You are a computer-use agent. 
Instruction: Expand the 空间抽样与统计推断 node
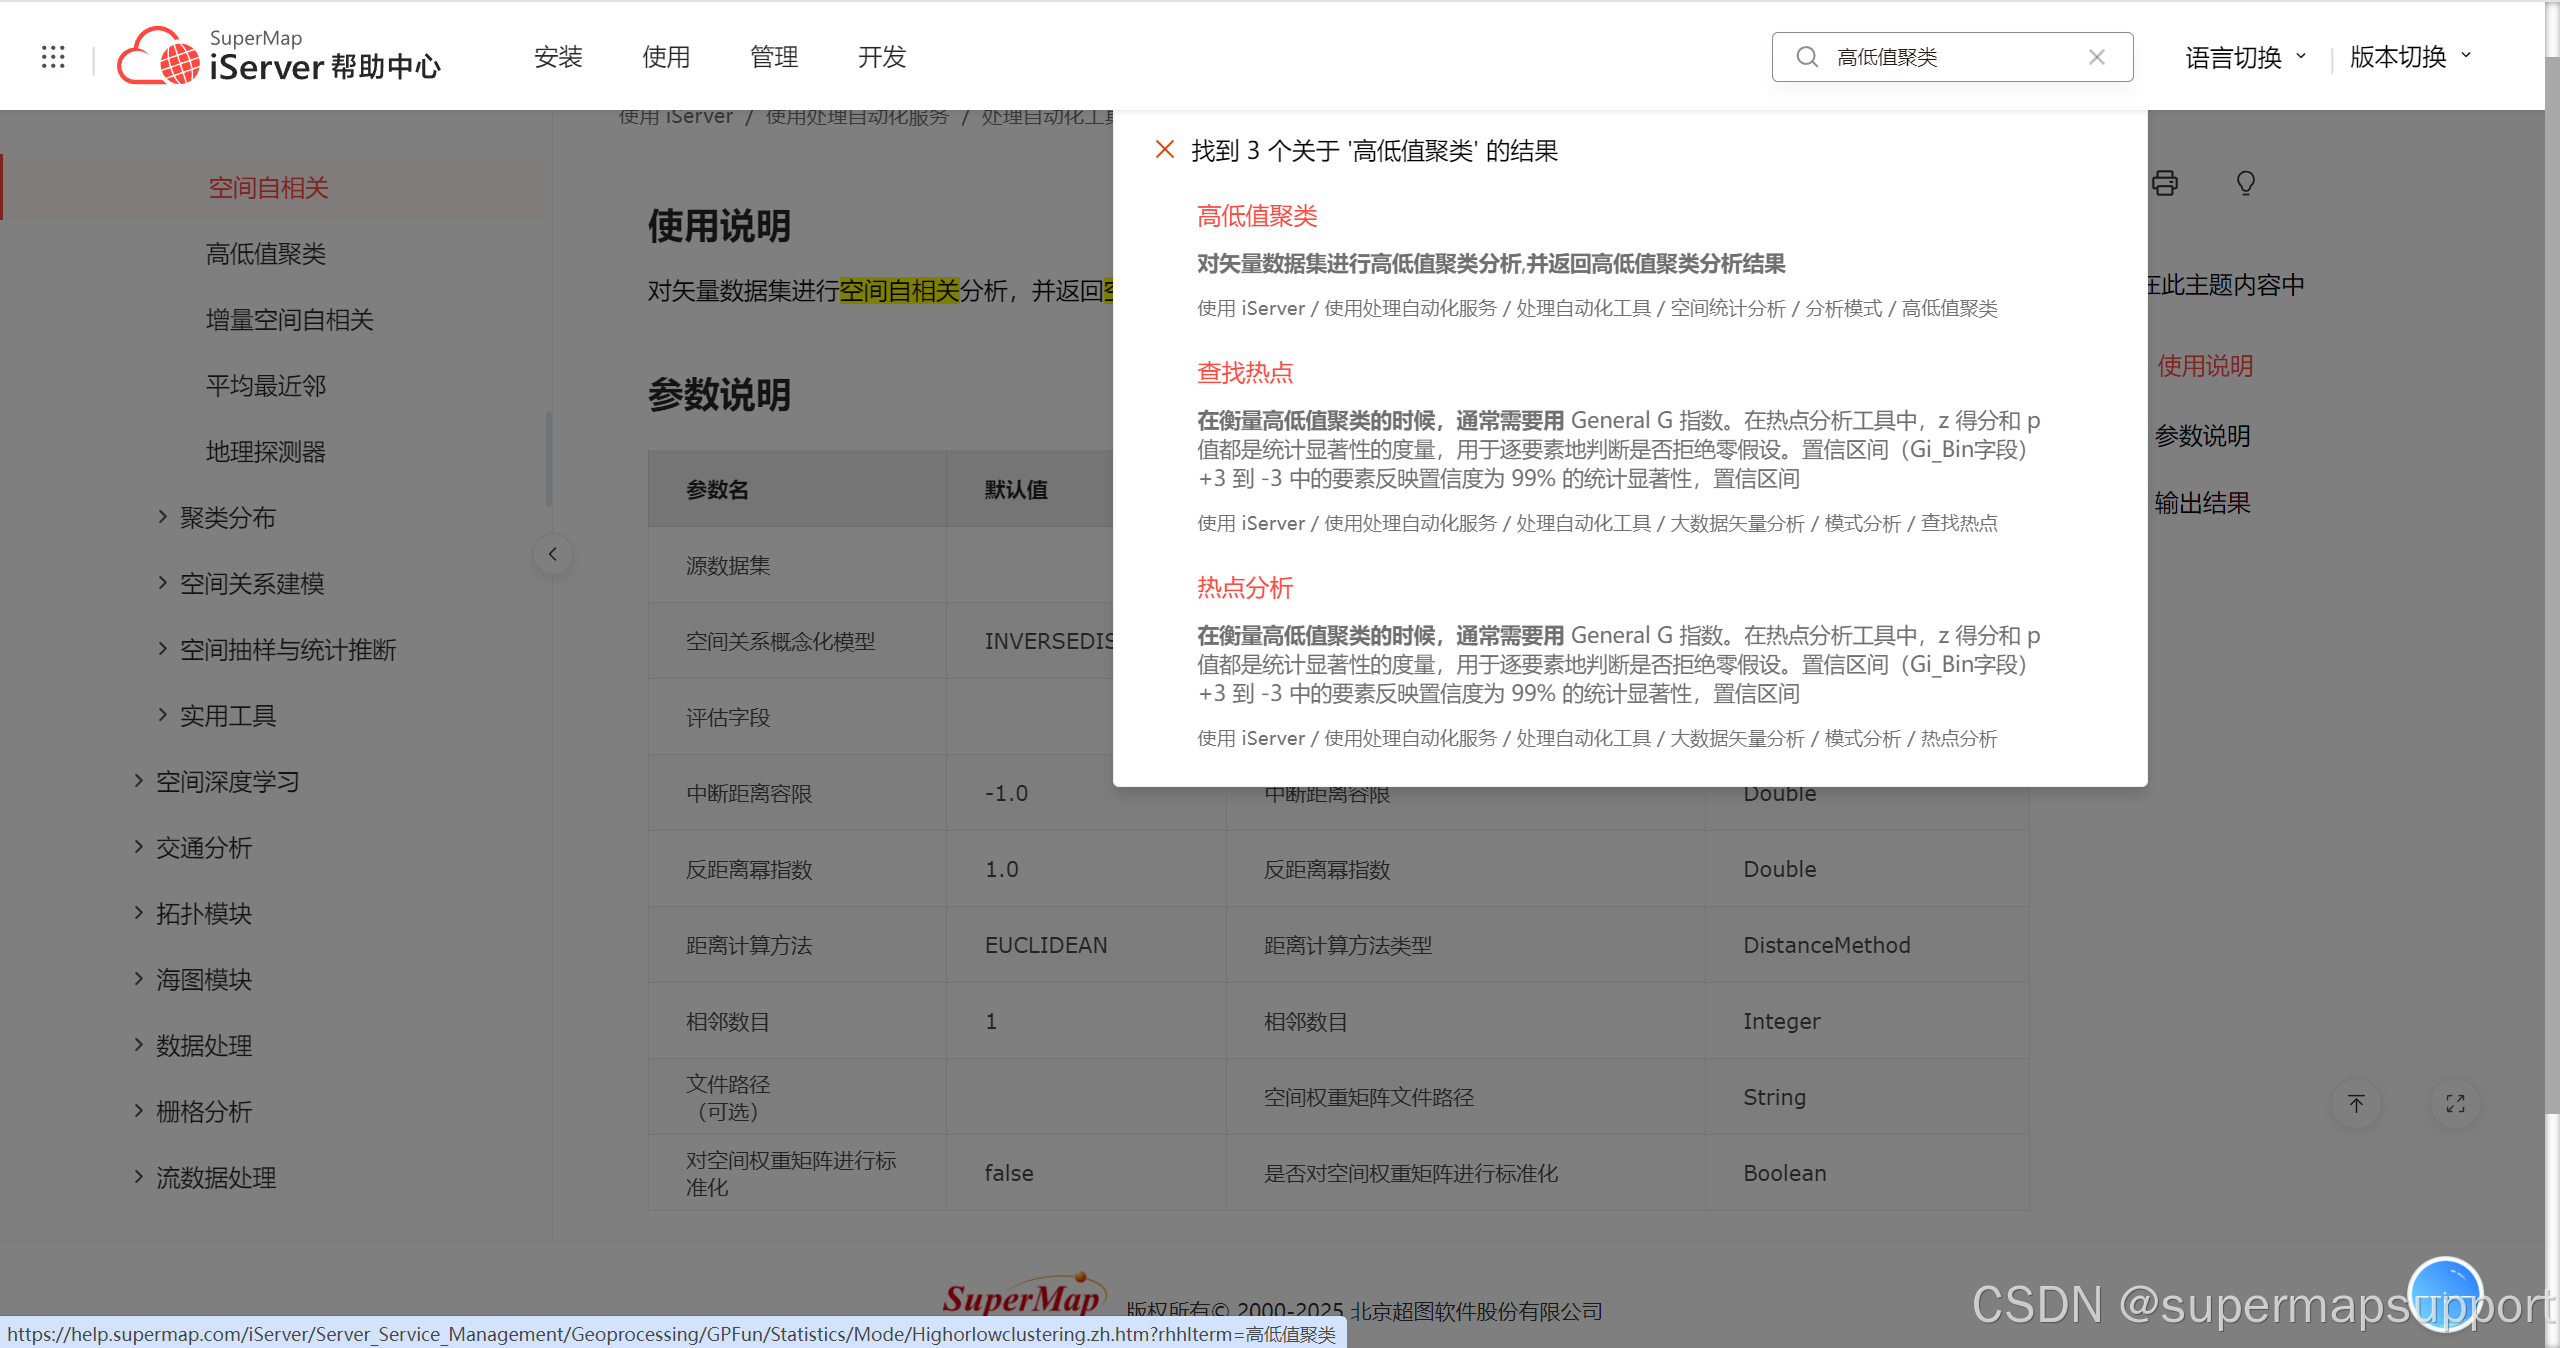[162, 649]
